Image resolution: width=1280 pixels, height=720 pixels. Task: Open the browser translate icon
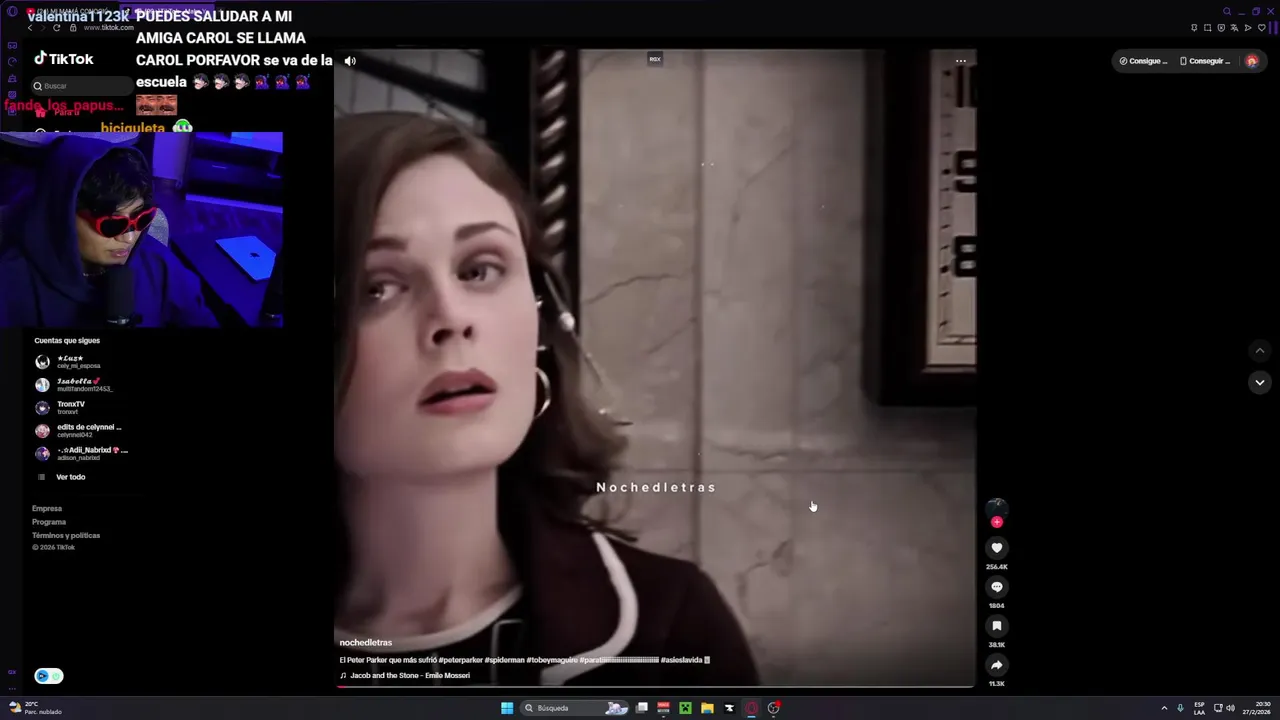coord(1235,27)
